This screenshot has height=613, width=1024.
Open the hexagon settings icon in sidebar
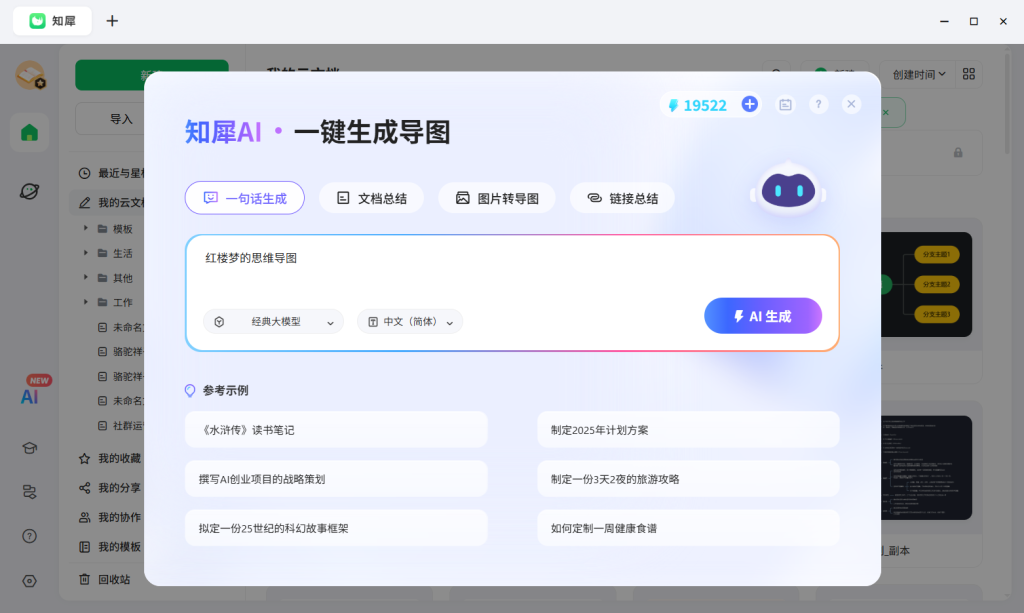pos(29,580)
